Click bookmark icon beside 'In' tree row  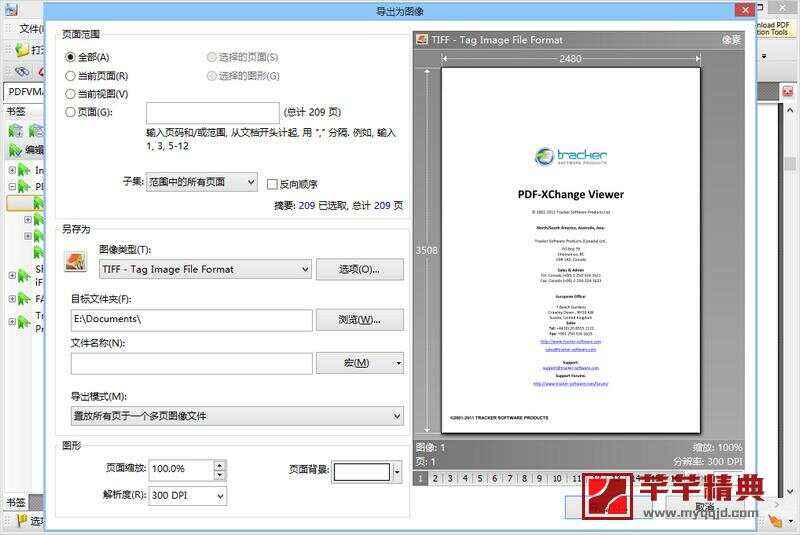[x=24, y=170]
